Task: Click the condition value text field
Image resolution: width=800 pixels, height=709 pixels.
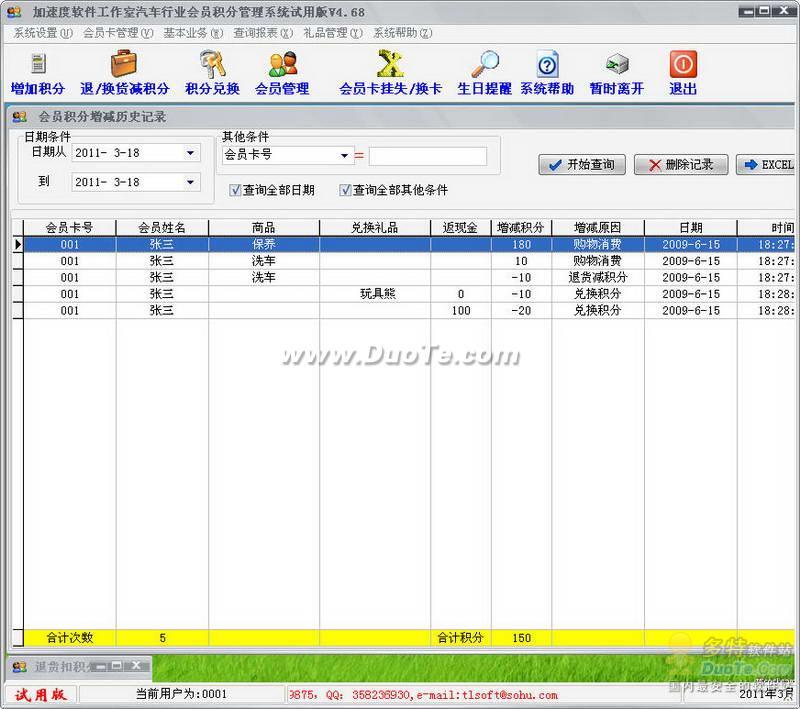Action: [x=427, y=156]
